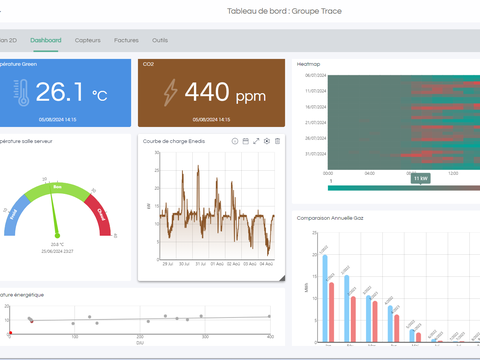Open calendar date picker on Enedis widget
The width and height of the screenshot is (480, 360).
coord(245,141)
